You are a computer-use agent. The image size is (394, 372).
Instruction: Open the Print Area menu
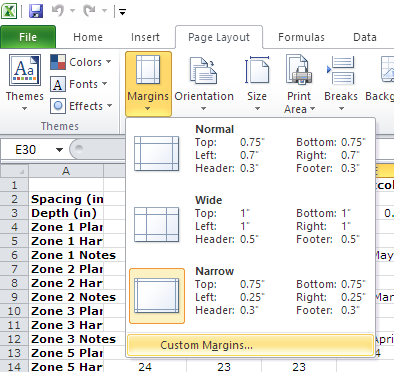tap(299, 83)
